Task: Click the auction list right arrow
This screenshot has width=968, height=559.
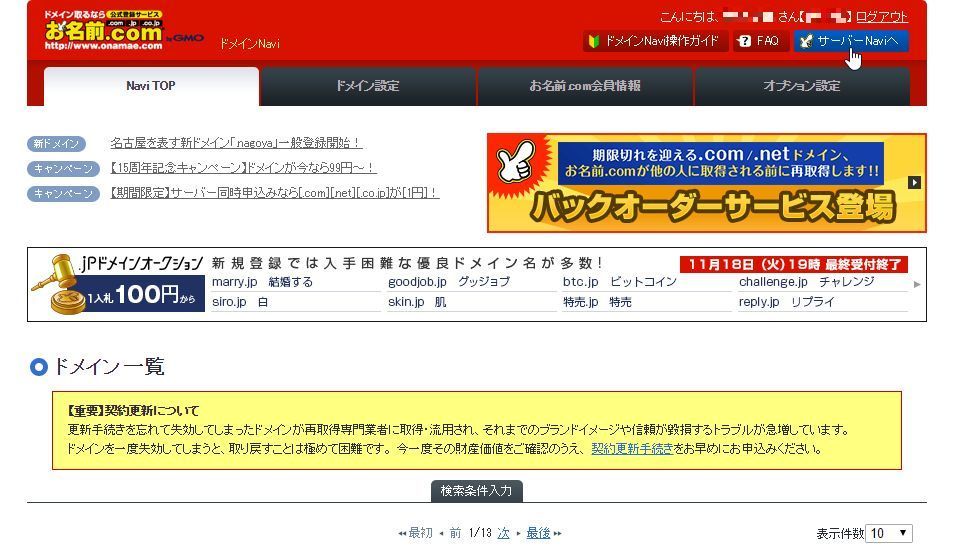Action: tap(917, 285)
